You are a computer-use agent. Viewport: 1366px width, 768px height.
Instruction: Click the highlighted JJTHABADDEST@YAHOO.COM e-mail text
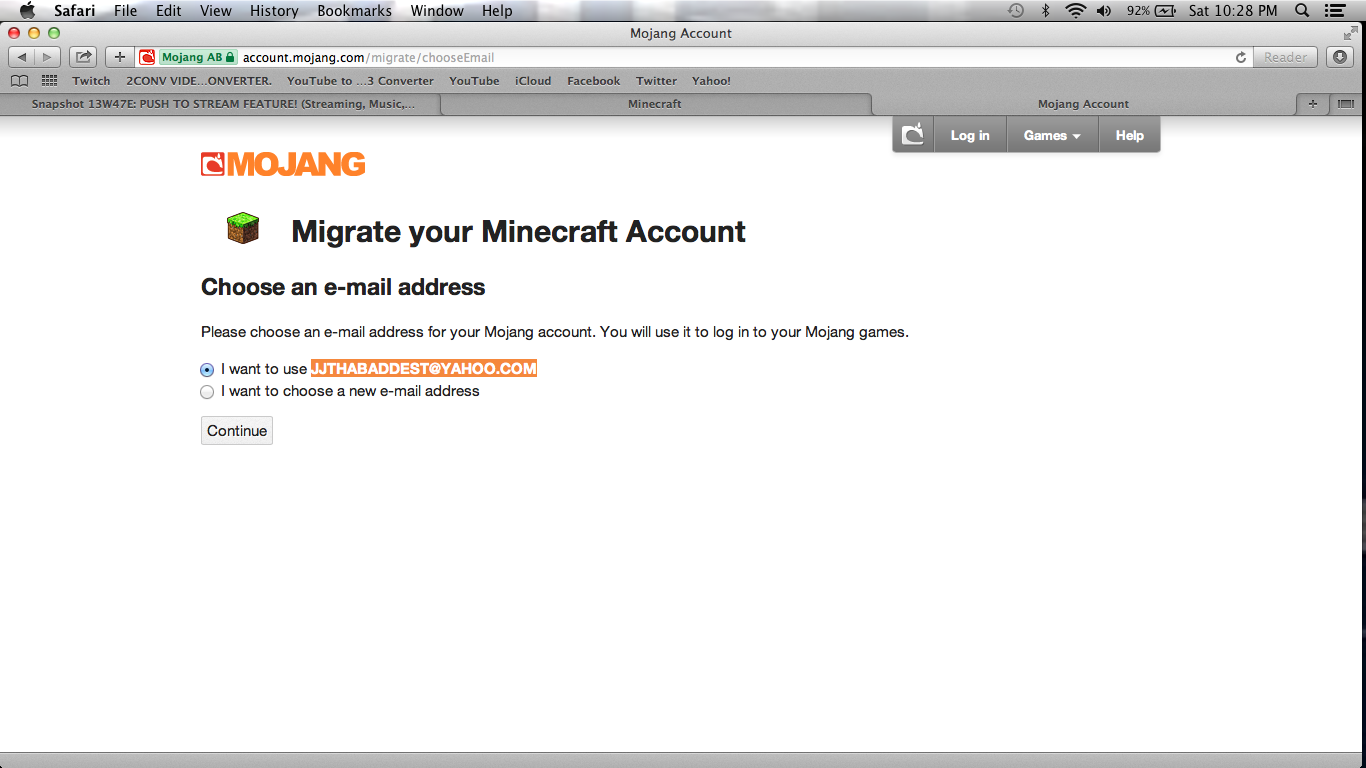[x=424, y=369]
